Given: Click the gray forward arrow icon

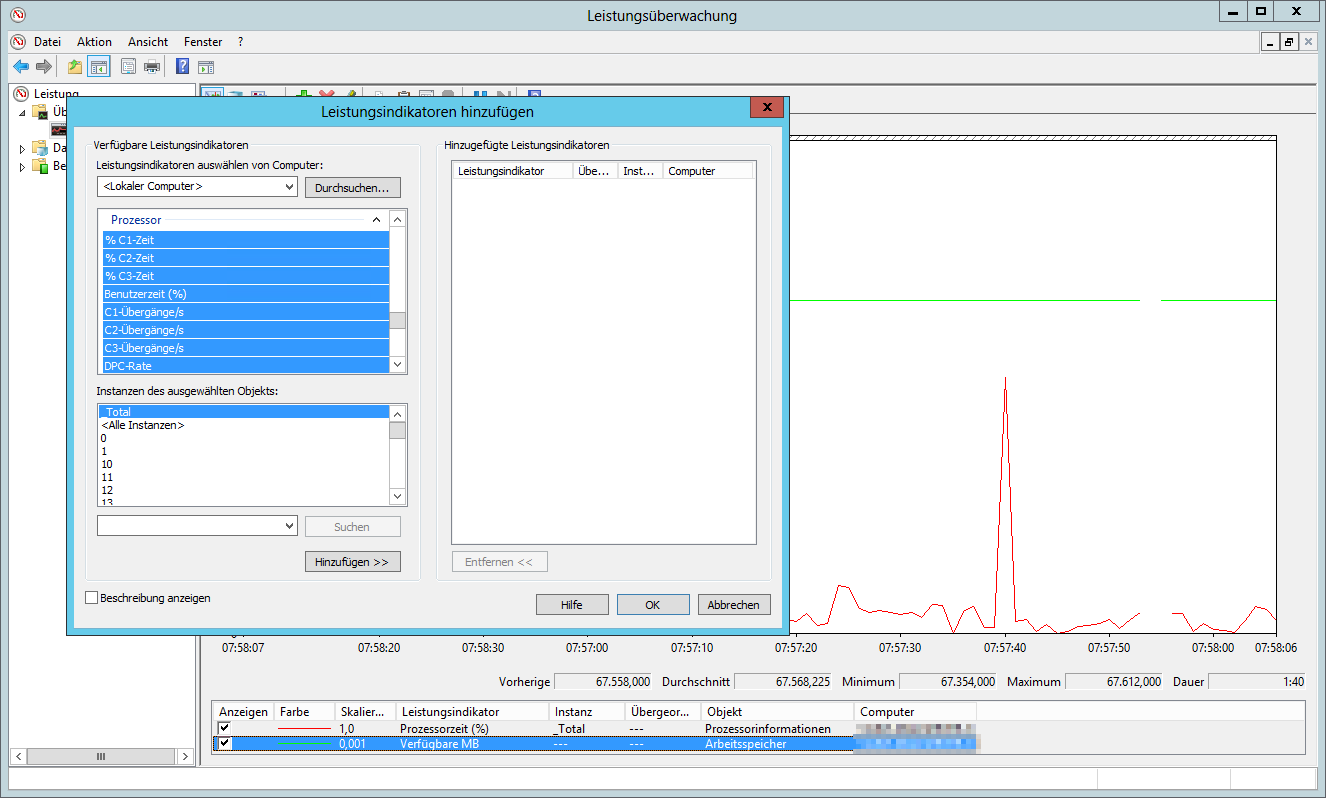Looking at the screenshot, I should 44,67.
